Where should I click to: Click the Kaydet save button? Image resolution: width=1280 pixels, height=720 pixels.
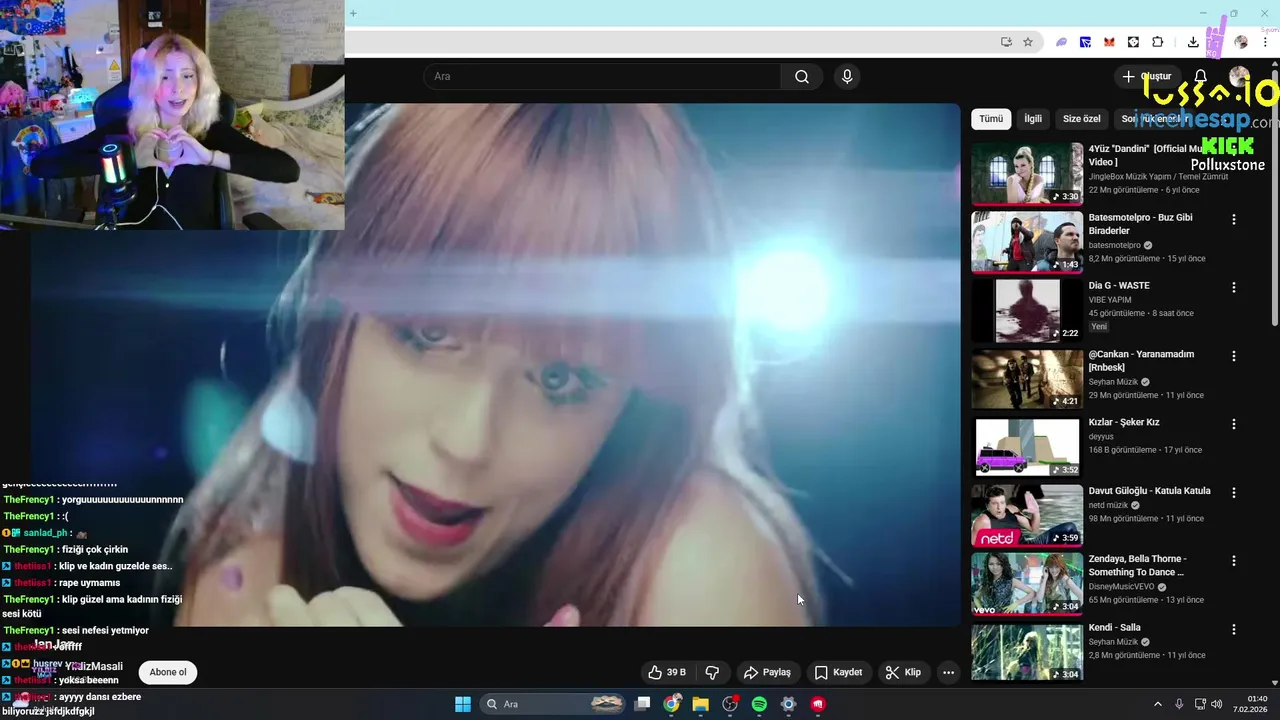838,672
